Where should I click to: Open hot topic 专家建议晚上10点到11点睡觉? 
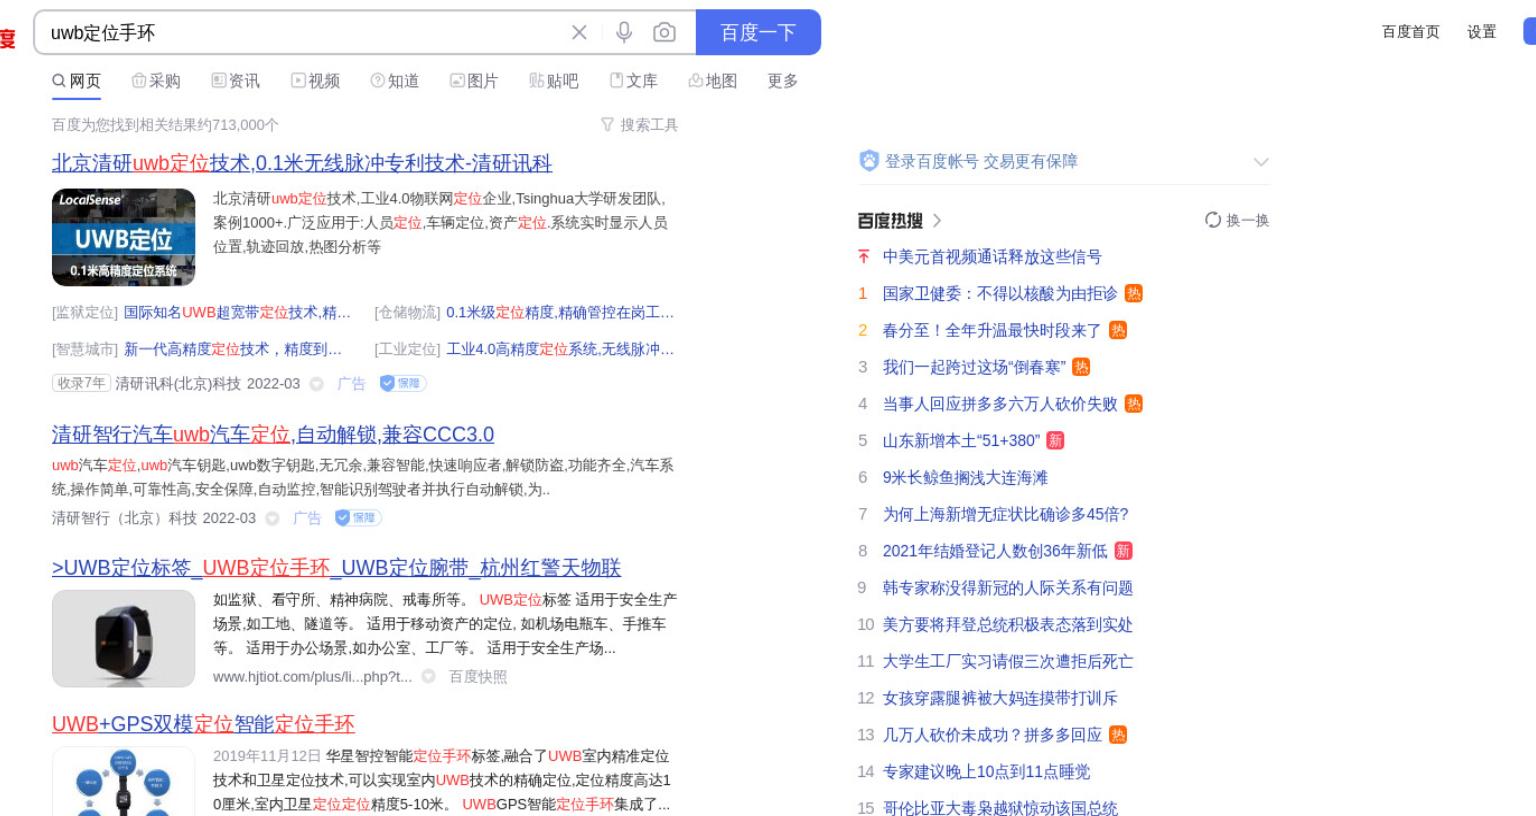click(986, 772)
